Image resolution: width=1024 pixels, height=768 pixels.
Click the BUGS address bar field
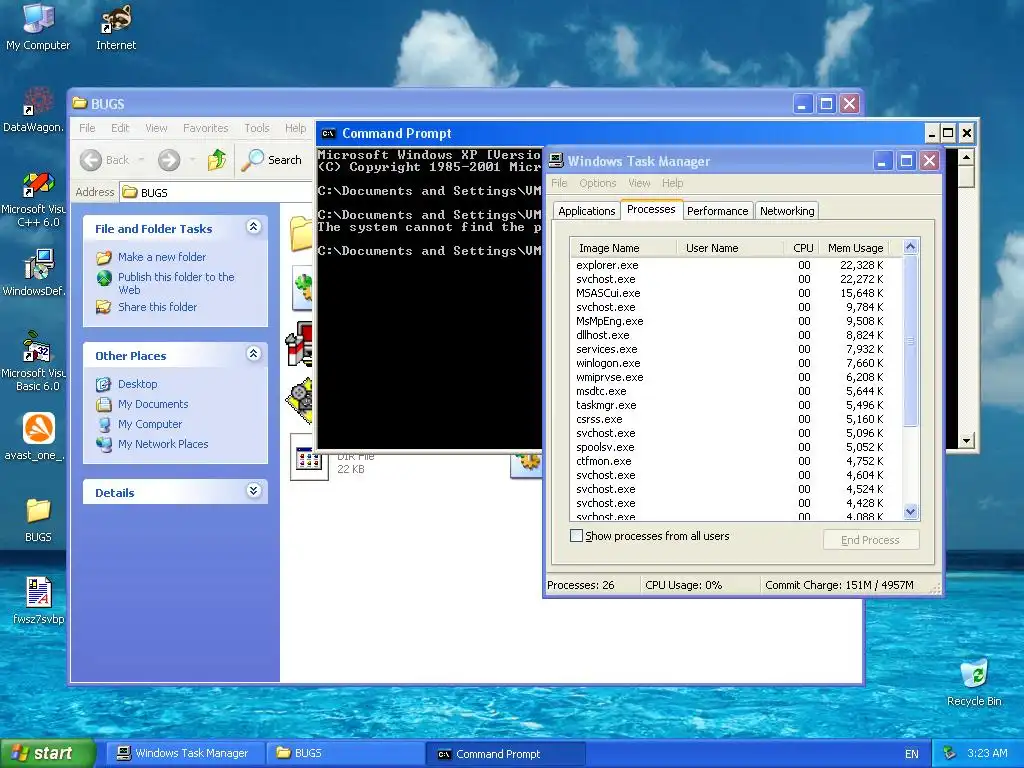pos(217,193)
